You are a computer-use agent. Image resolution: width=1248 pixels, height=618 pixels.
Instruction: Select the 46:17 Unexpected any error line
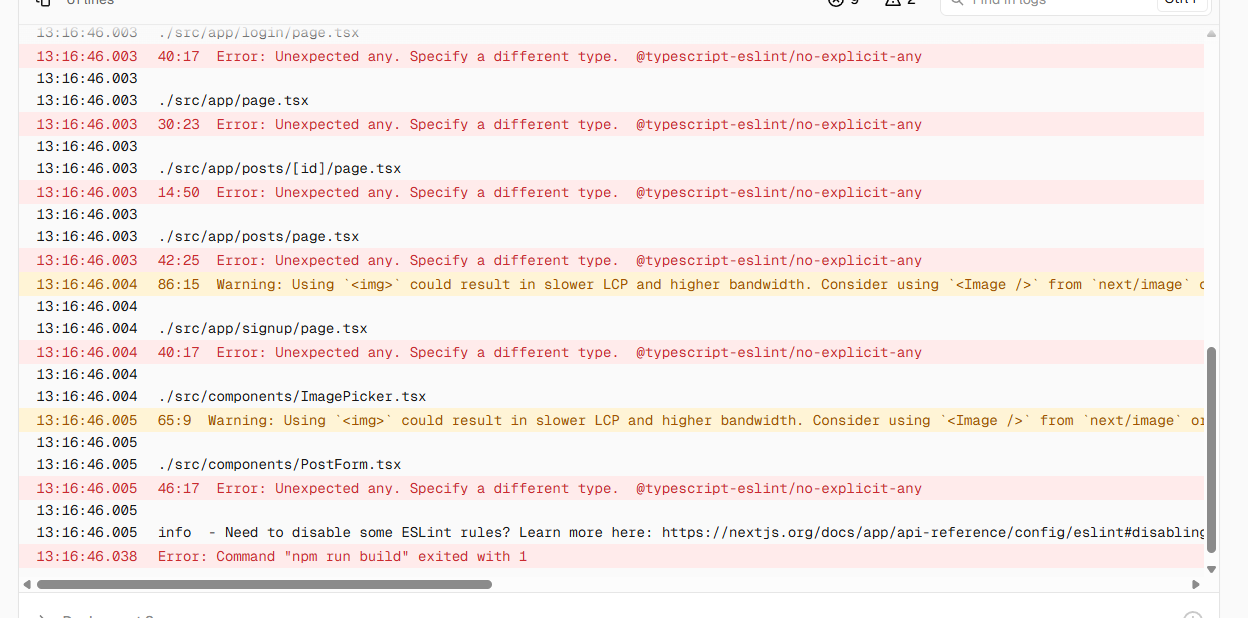(540, 489)
